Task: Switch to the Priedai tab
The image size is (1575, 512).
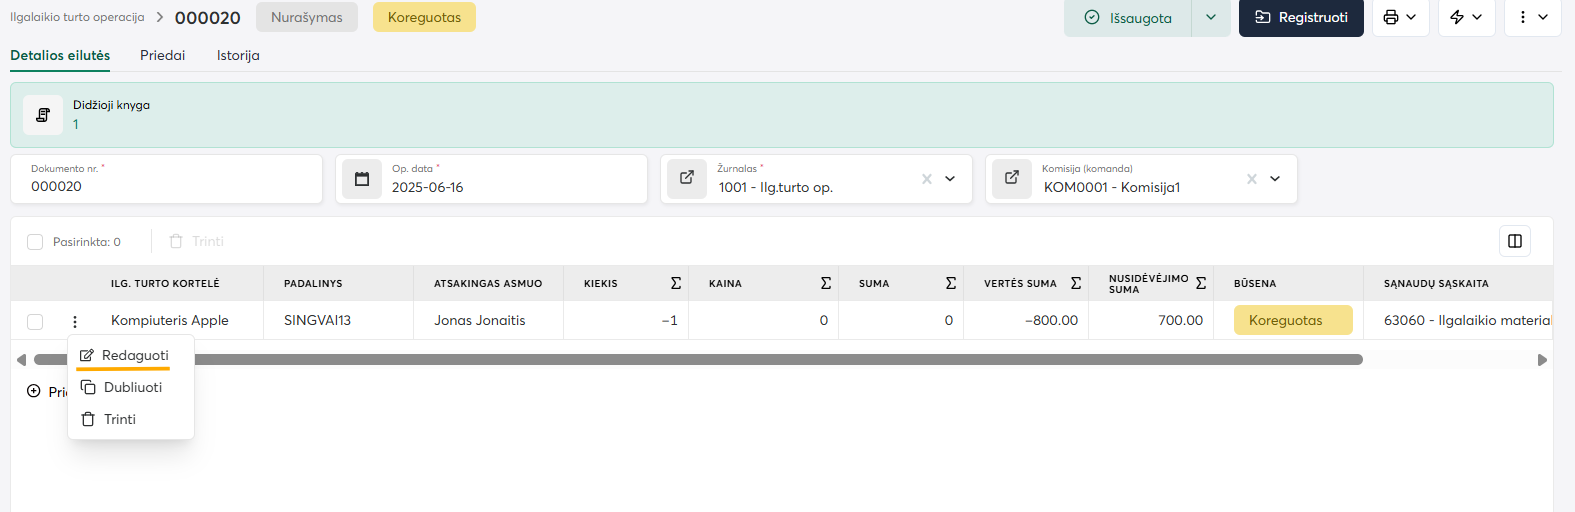Action: pos(162,55)
